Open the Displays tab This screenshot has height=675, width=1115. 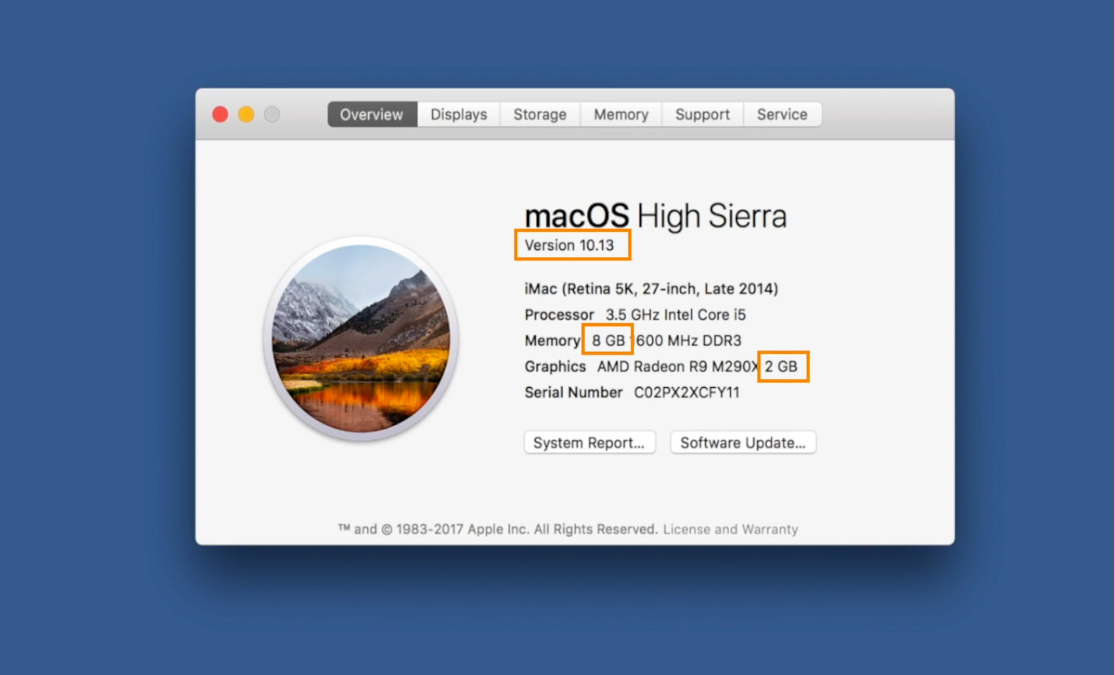tap(459, 115)
